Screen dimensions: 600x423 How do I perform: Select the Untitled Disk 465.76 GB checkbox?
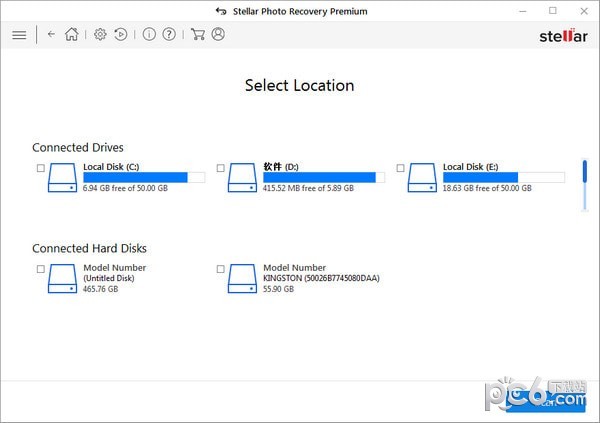tap(41, 269)
